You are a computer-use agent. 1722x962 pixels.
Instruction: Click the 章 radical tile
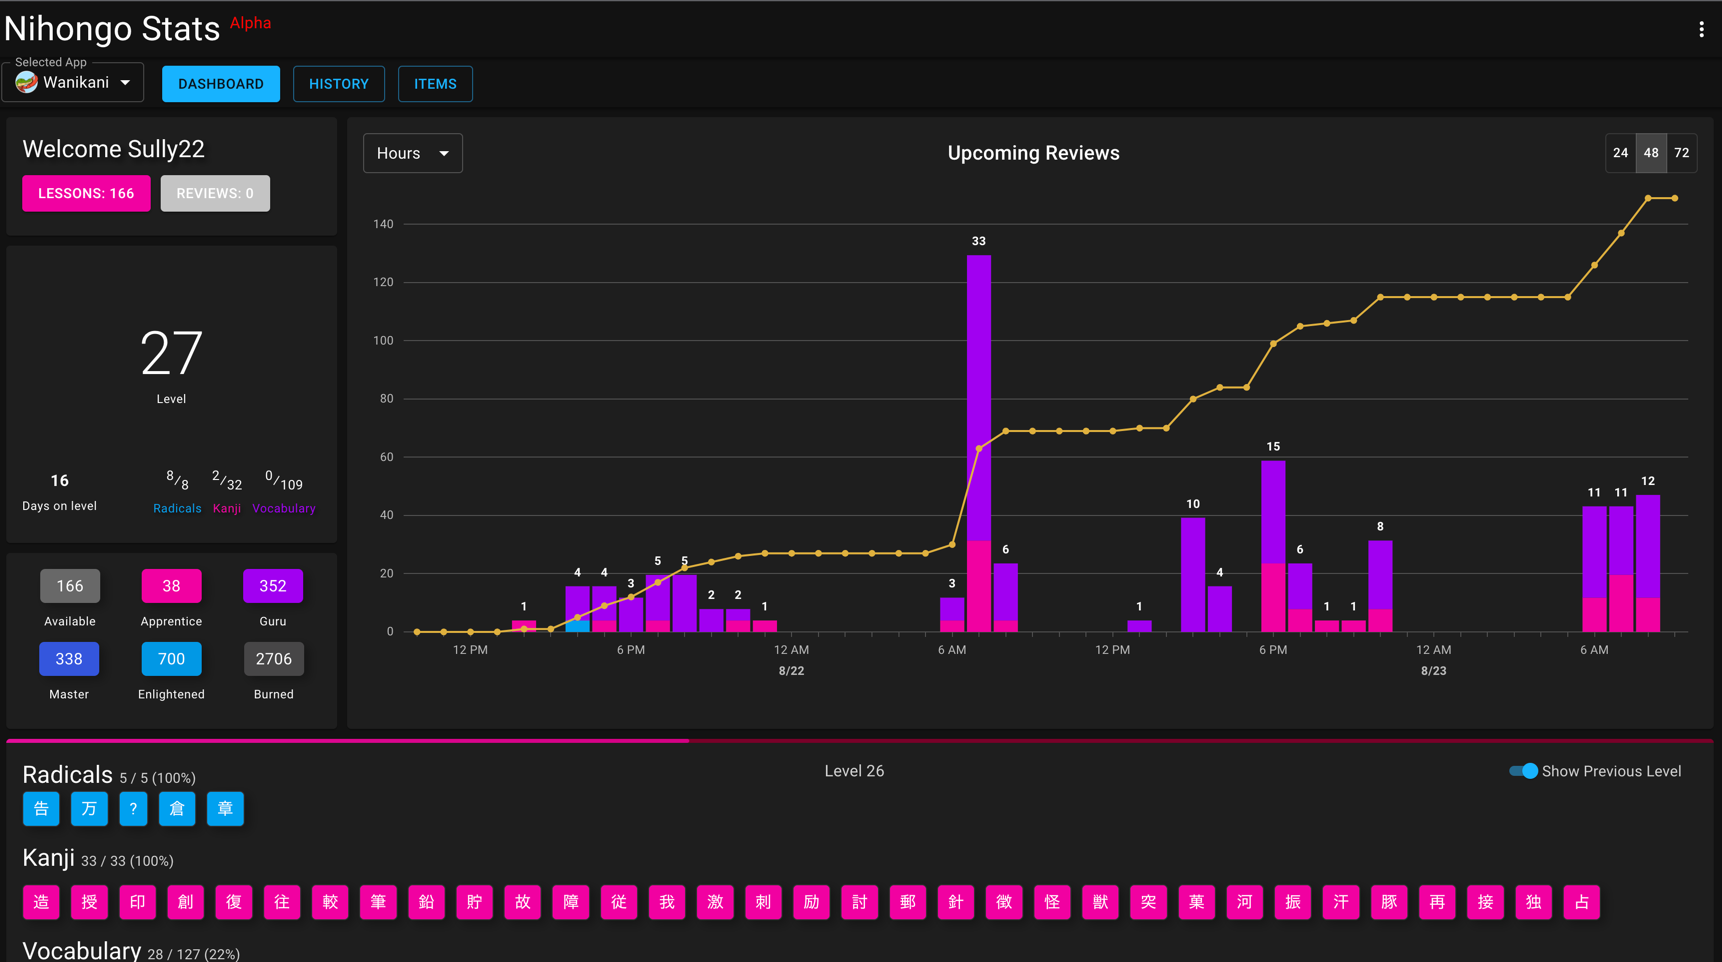[x=225, y=808]
